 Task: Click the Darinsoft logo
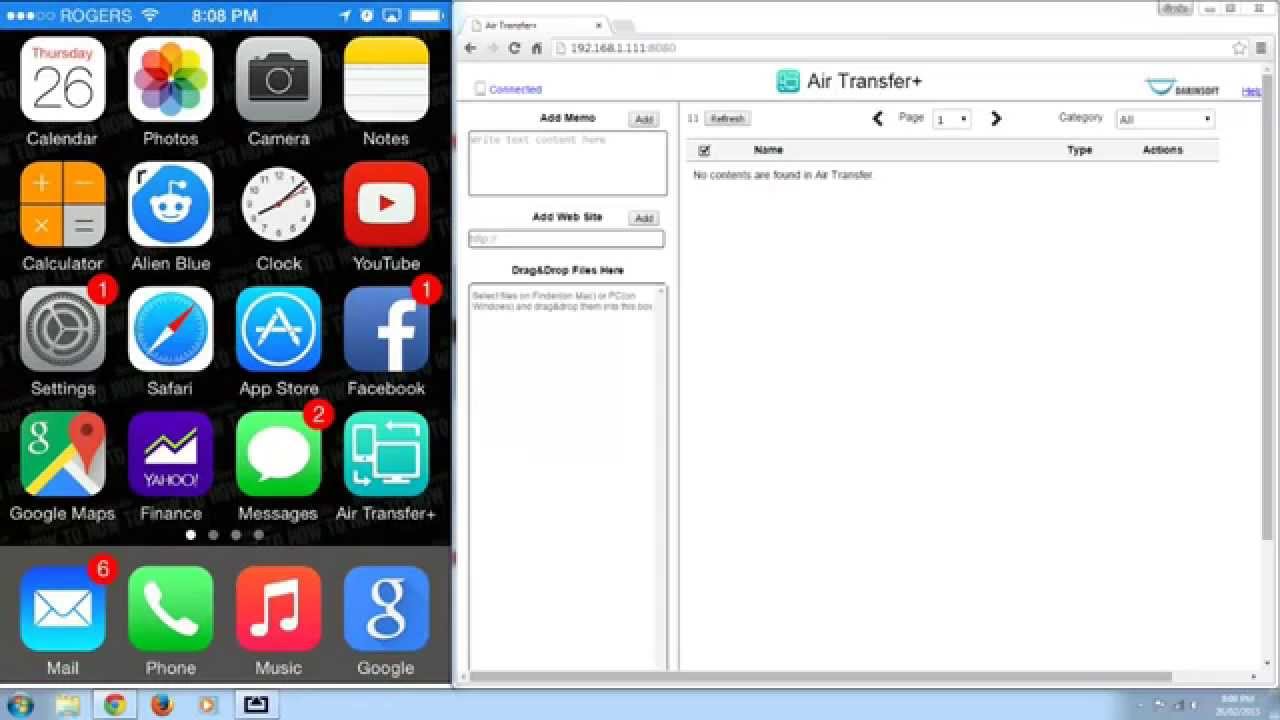tap(1183, 88)
